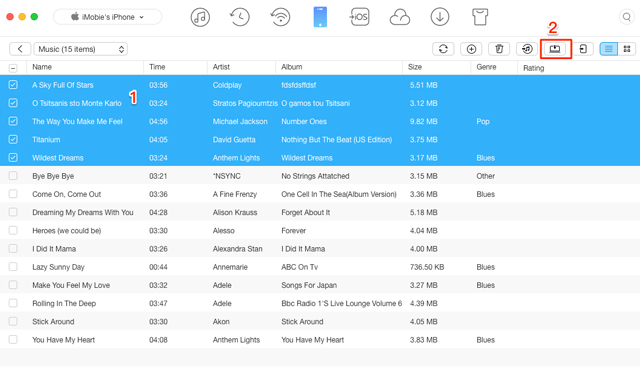Click the Pop genre cell
The width and height of the screenshot is (640, 384).
click(483, 122)
